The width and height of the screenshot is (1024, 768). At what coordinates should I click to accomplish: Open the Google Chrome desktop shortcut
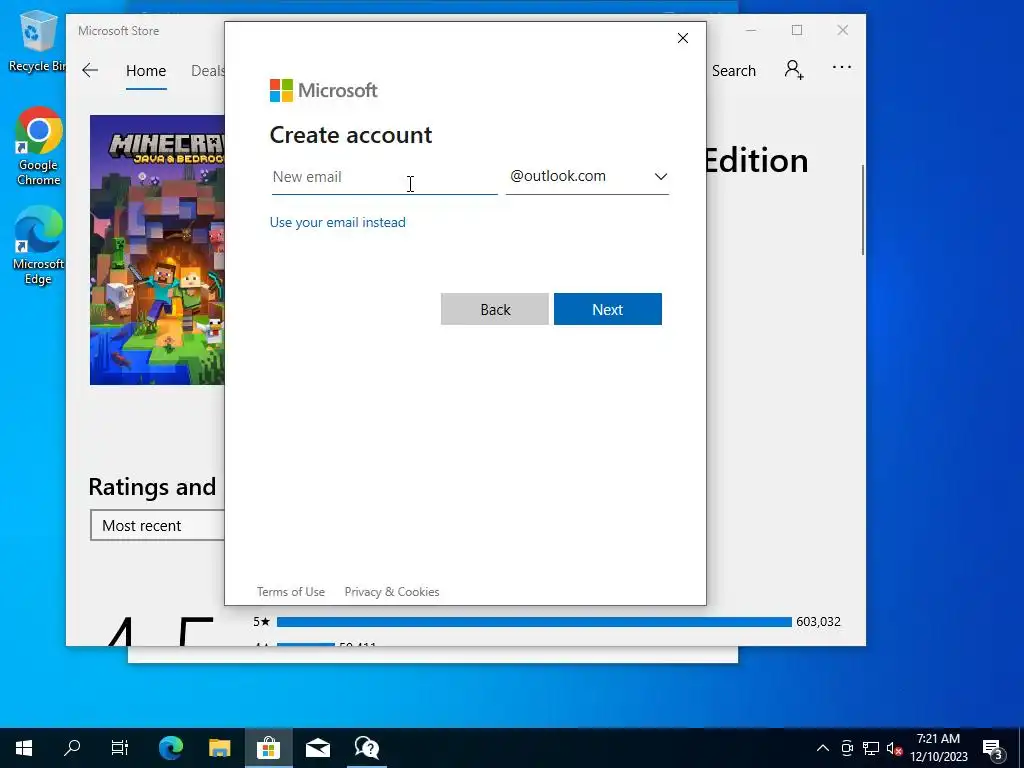point(39,147)
